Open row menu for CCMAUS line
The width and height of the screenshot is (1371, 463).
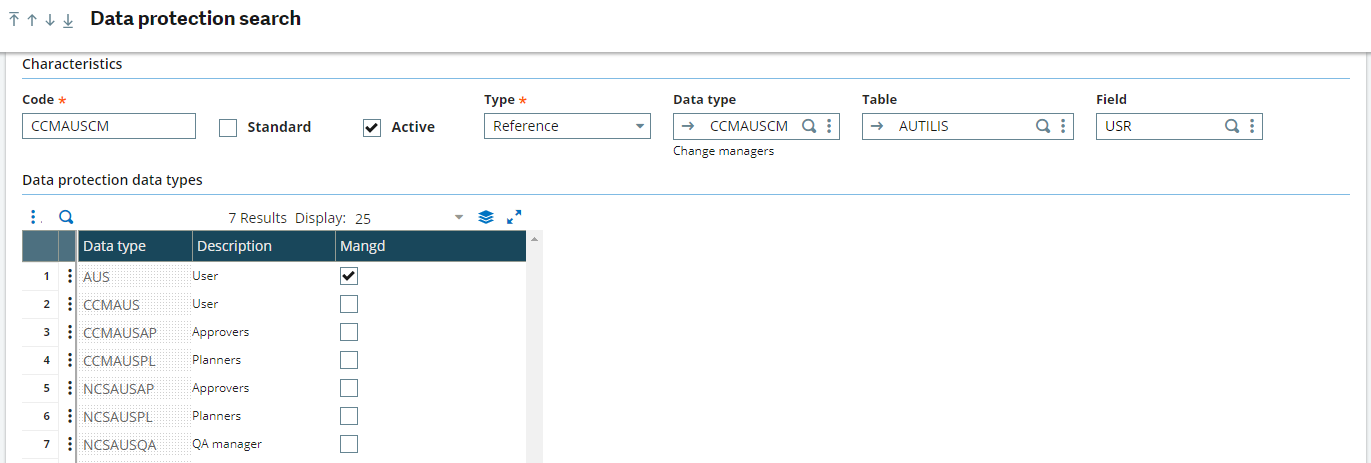pyautogui.click(x=69, y=304)
